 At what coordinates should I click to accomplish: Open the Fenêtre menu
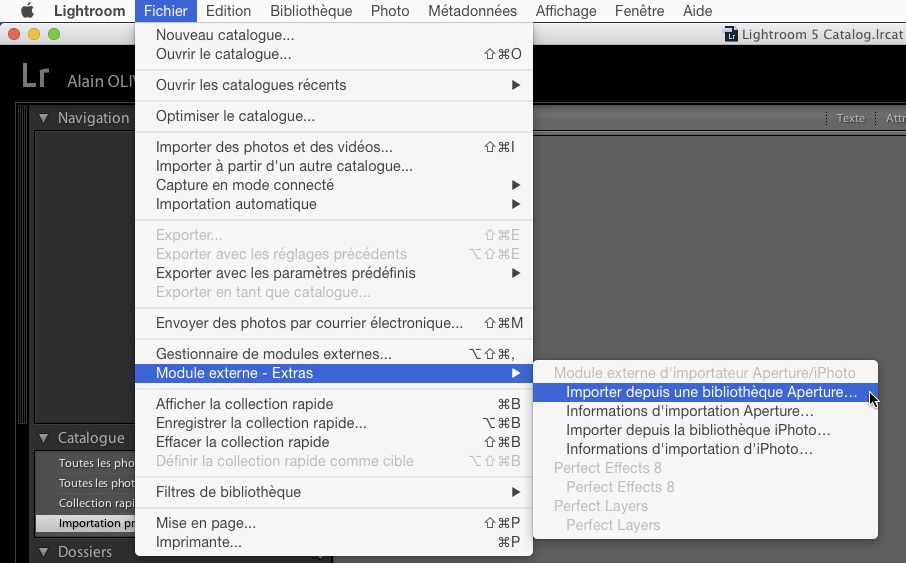[x=639, y=10]
